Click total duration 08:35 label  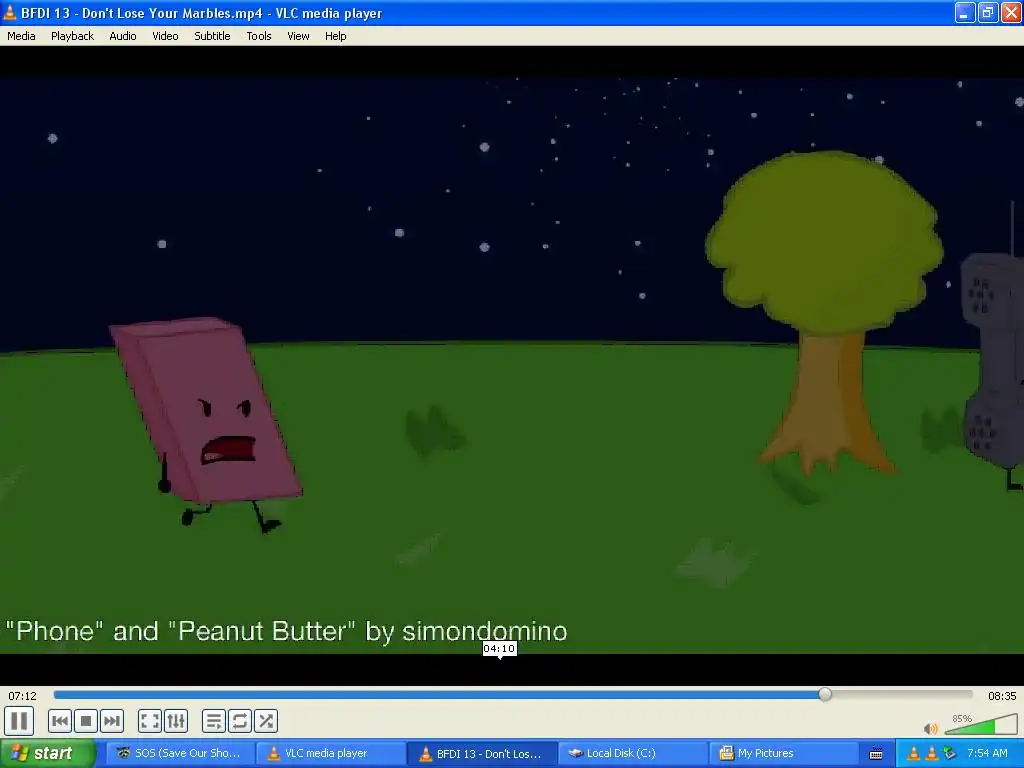1002,696
